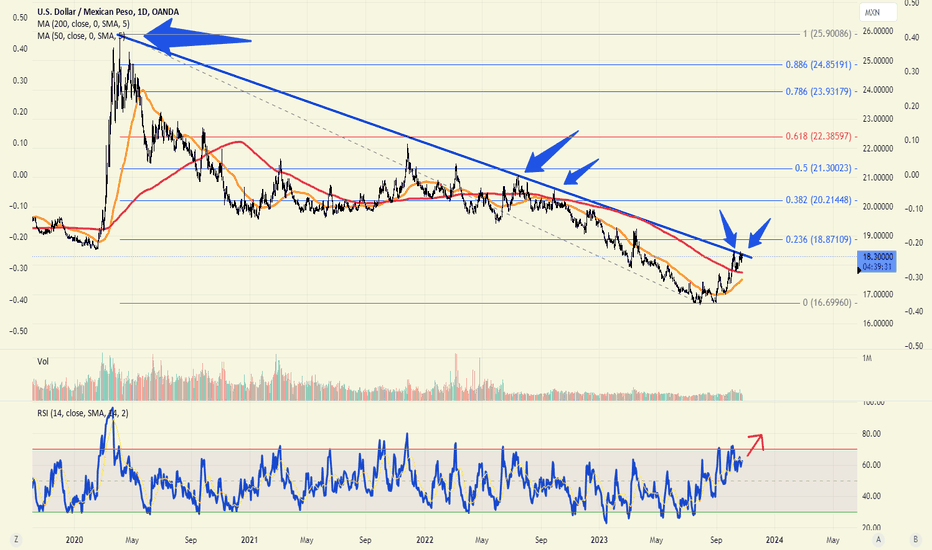Click the 0.5 (21.30023) Fib label

(823, 168)
